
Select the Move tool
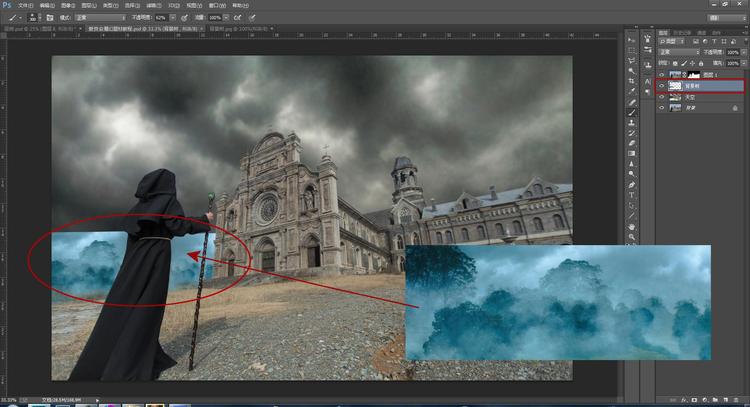(x=631, y=40)
